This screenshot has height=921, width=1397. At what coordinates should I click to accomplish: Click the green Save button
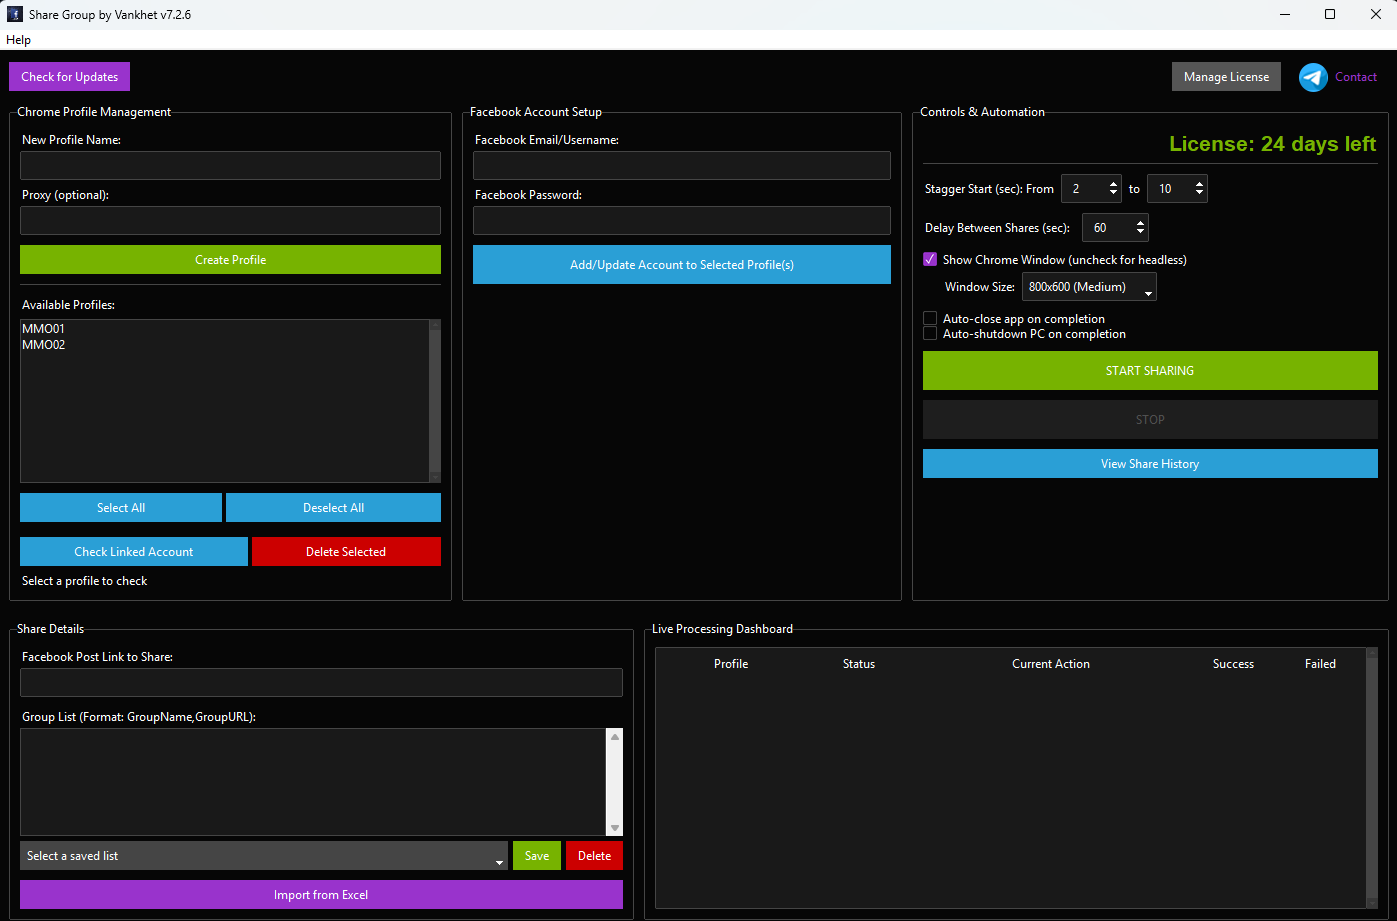pos(537,856)
